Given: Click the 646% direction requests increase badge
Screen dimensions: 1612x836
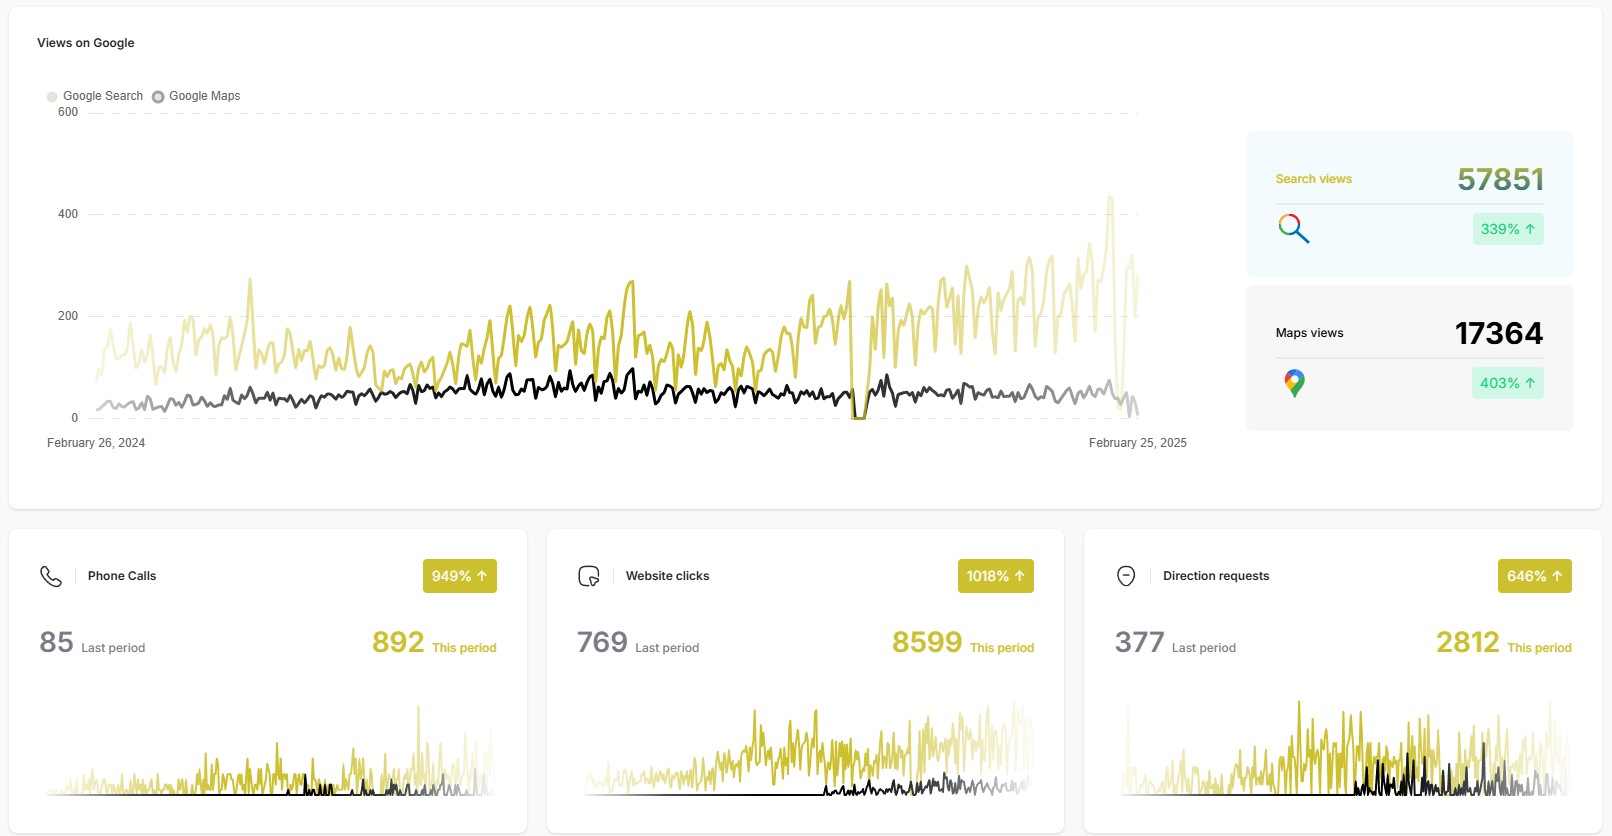Looking at the screenshot, I should pyautogui.click(x=1534, y=576).
